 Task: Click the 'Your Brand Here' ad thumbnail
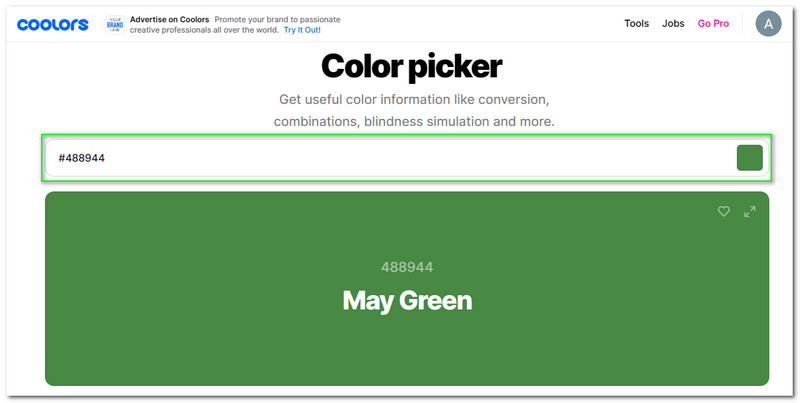[x=115, y=25]
